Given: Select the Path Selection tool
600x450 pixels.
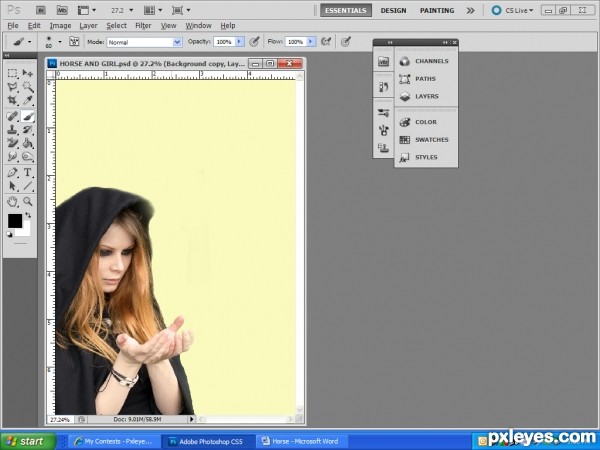Looking at the screenshot, I should click(13, 186).
